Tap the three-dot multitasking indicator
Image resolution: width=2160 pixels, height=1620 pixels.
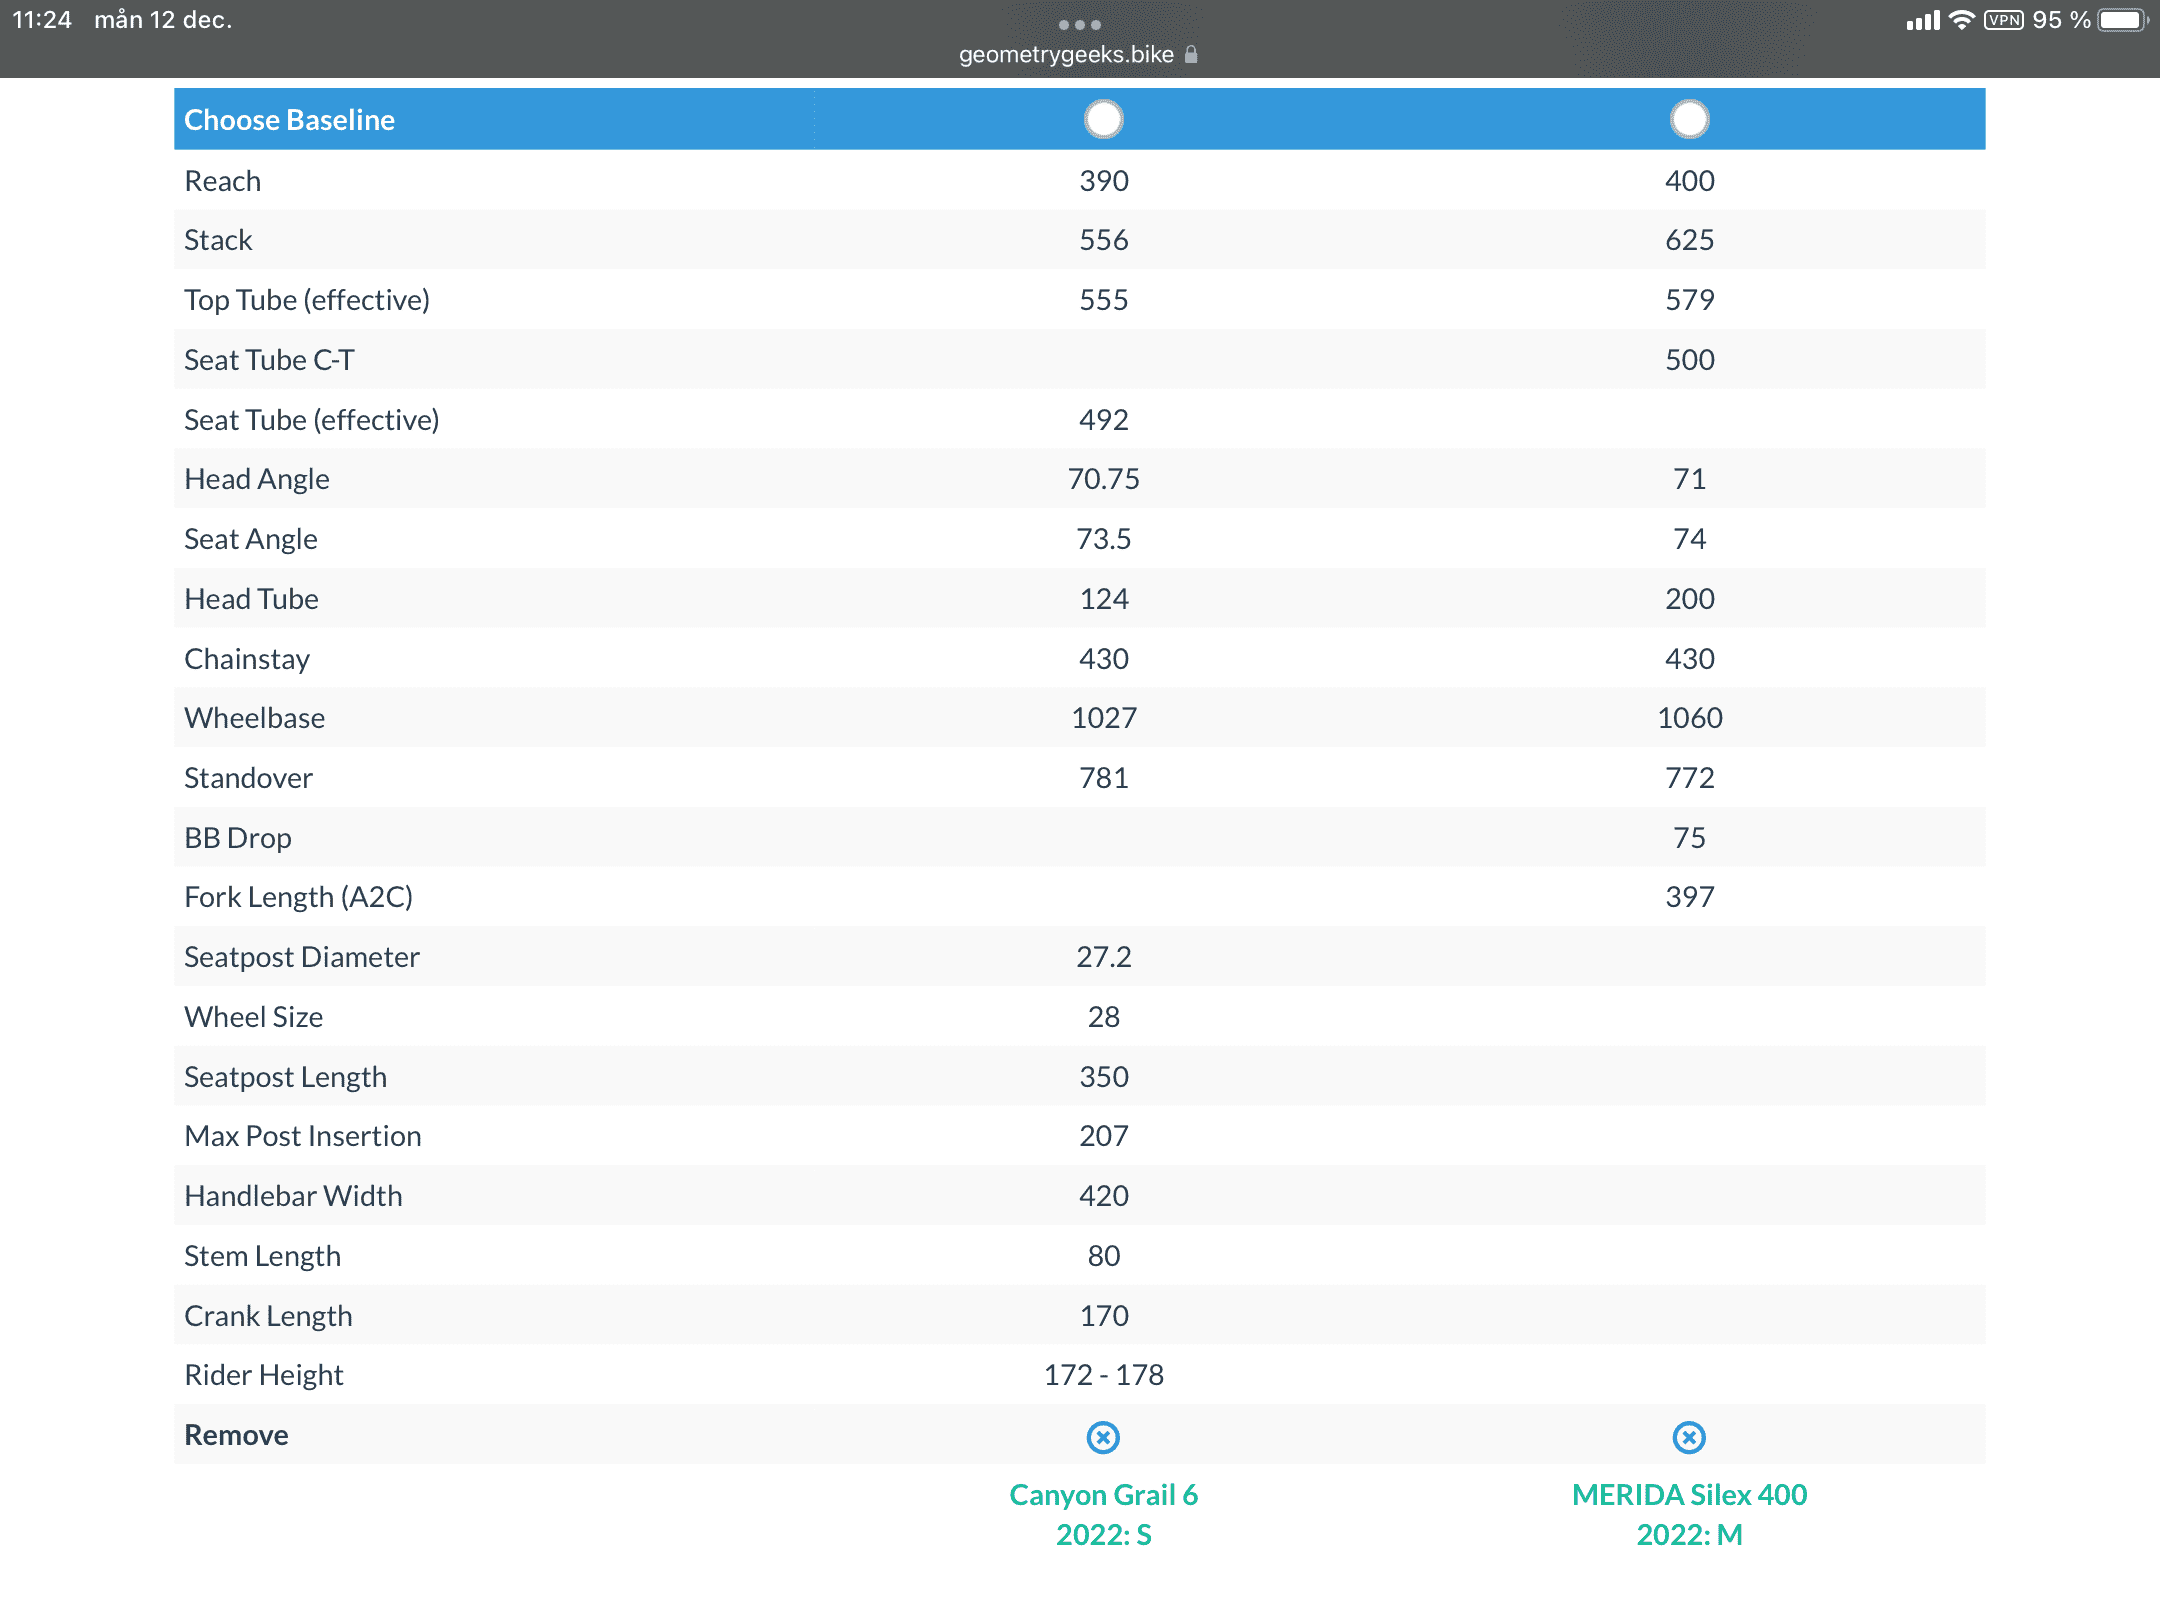[x=1079, y=24]
